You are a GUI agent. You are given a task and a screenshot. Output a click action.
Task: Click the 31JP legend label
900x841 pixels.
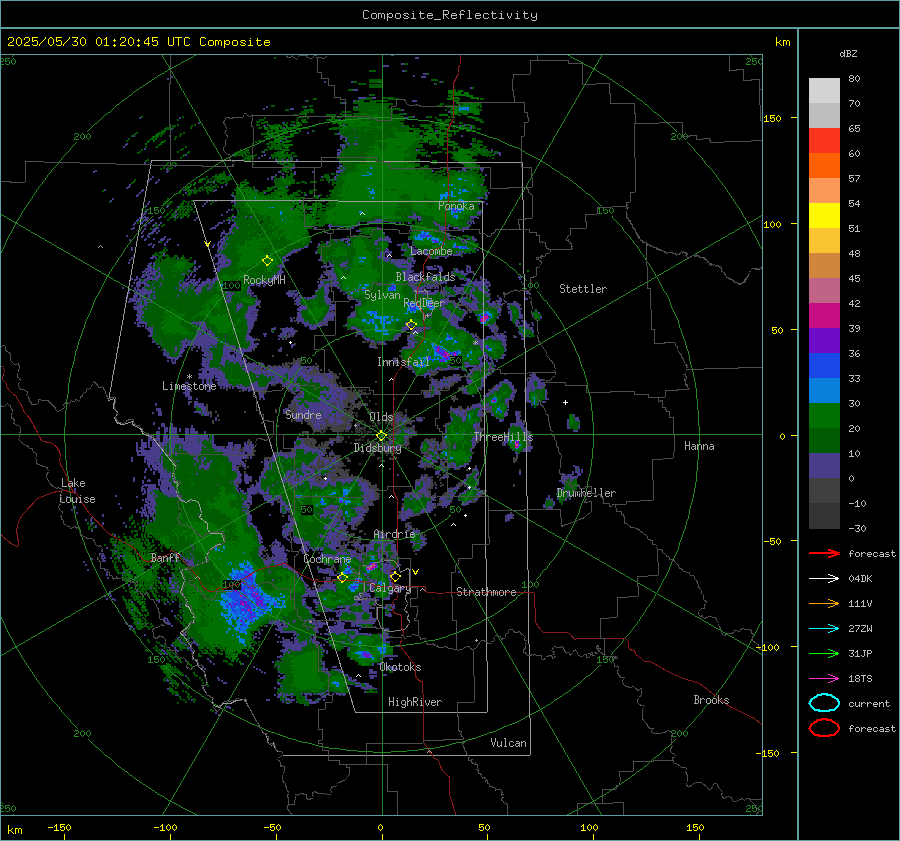(x=860, y=653)
